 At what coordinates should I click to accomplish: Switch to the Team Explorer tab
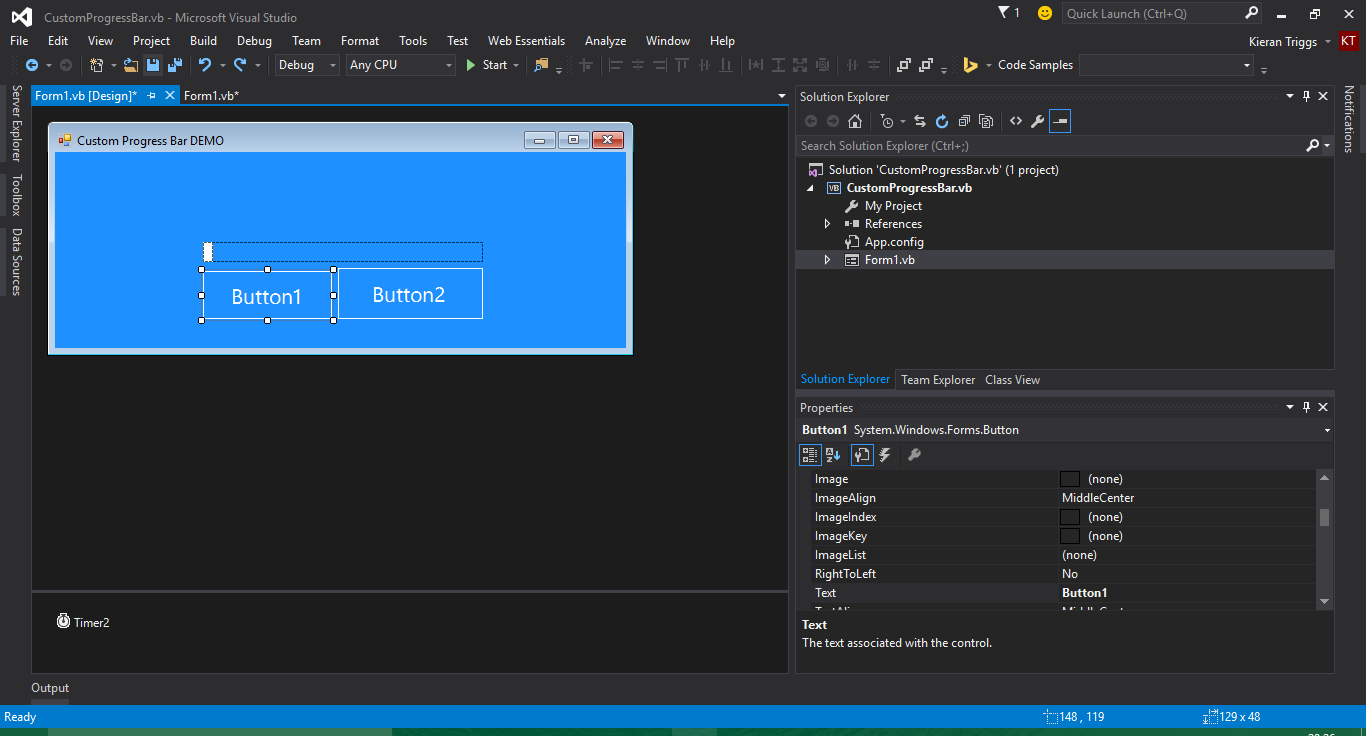click(938, 380)
